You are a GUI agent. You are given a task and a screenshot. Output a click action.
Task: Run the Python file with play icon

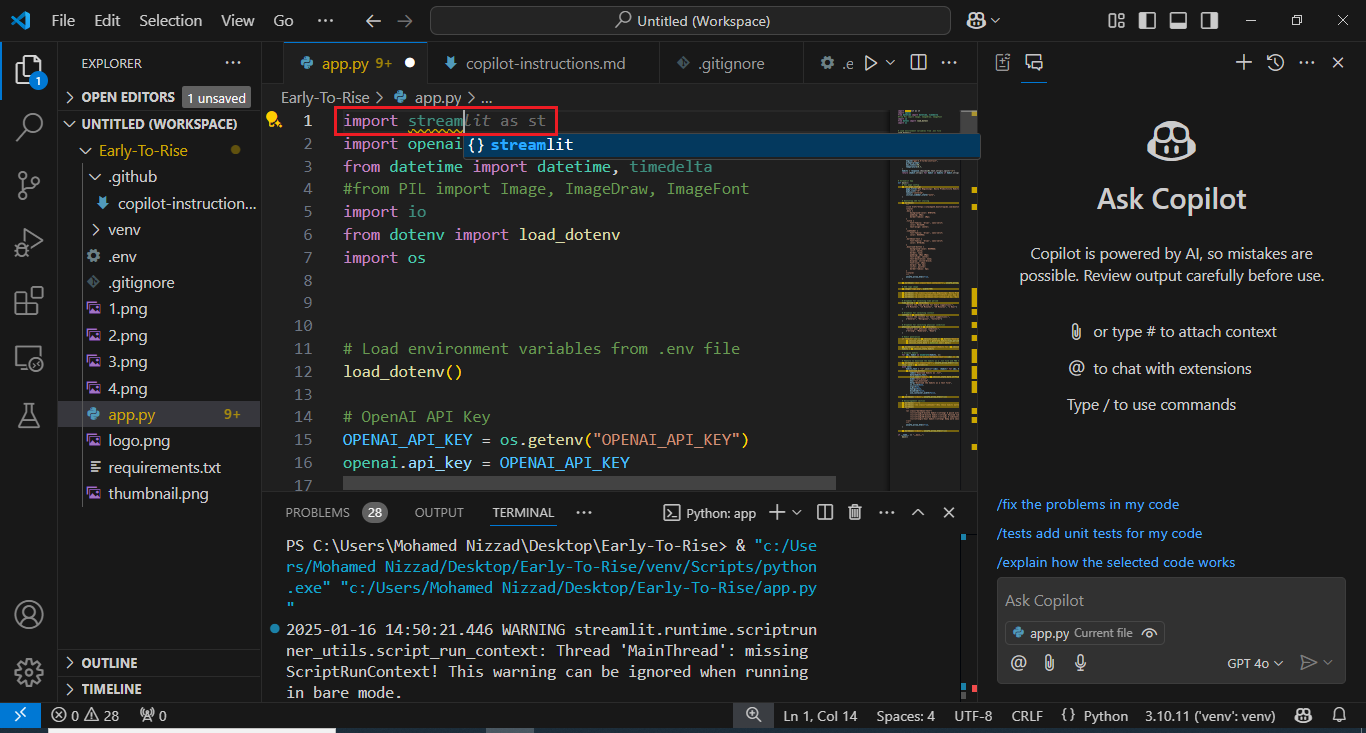870,63
